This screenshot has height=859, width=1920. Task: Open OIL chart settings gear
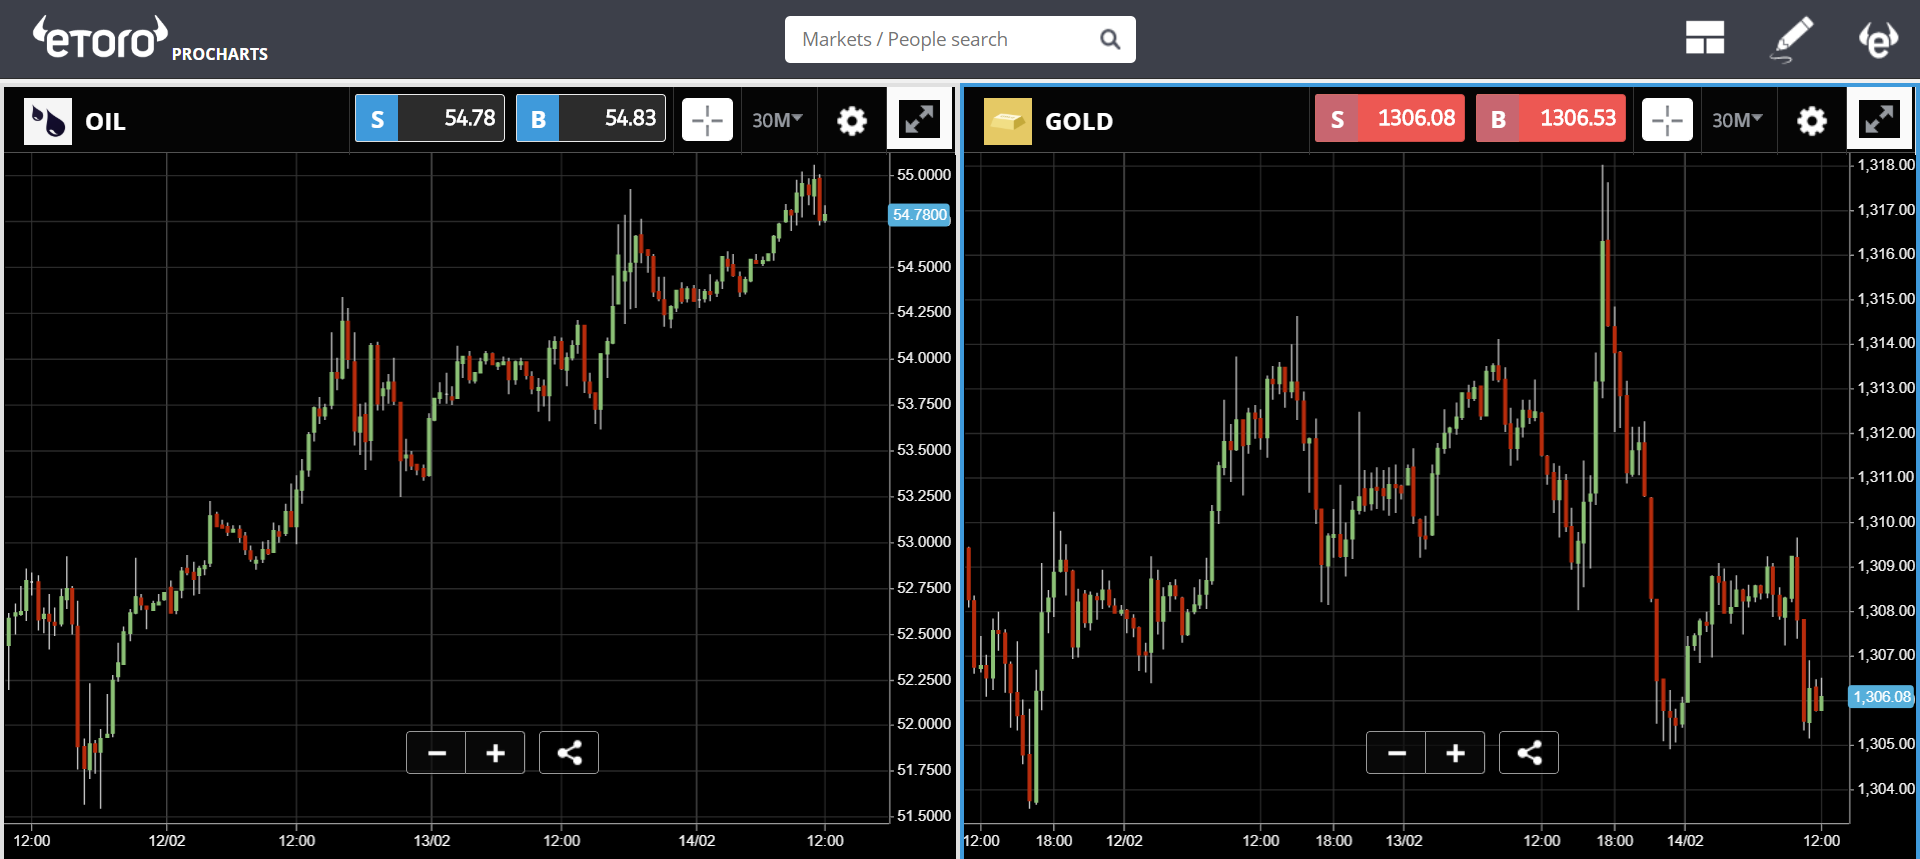pos(851,121)
